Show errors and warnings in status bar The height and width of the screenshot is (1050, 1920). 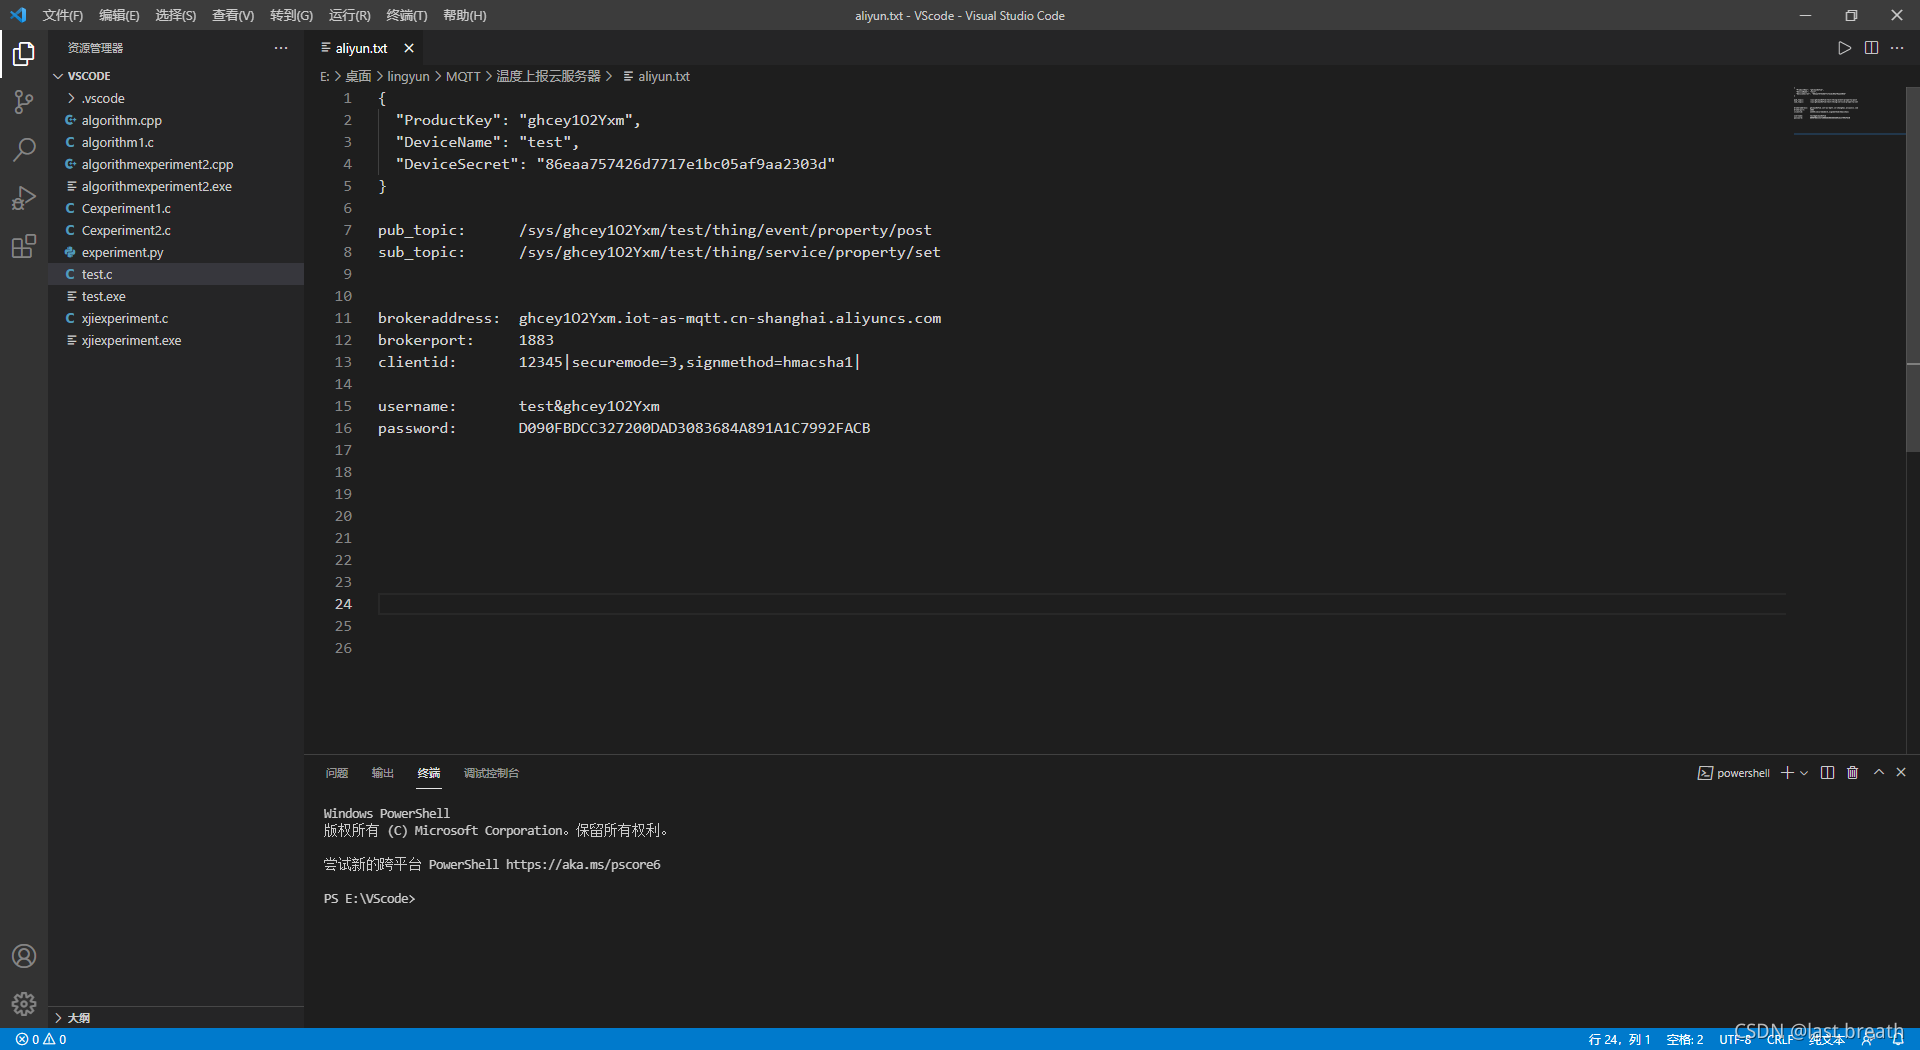pos(41,1039)
